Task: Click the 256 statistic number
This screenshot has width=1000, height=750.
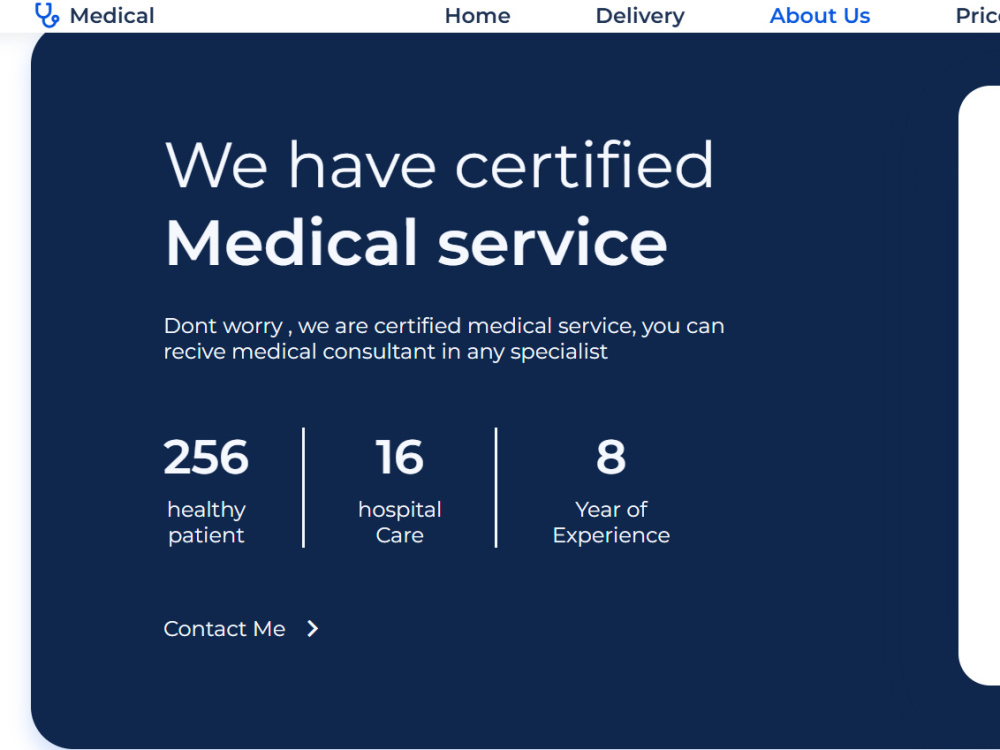Action: (206, 457)
